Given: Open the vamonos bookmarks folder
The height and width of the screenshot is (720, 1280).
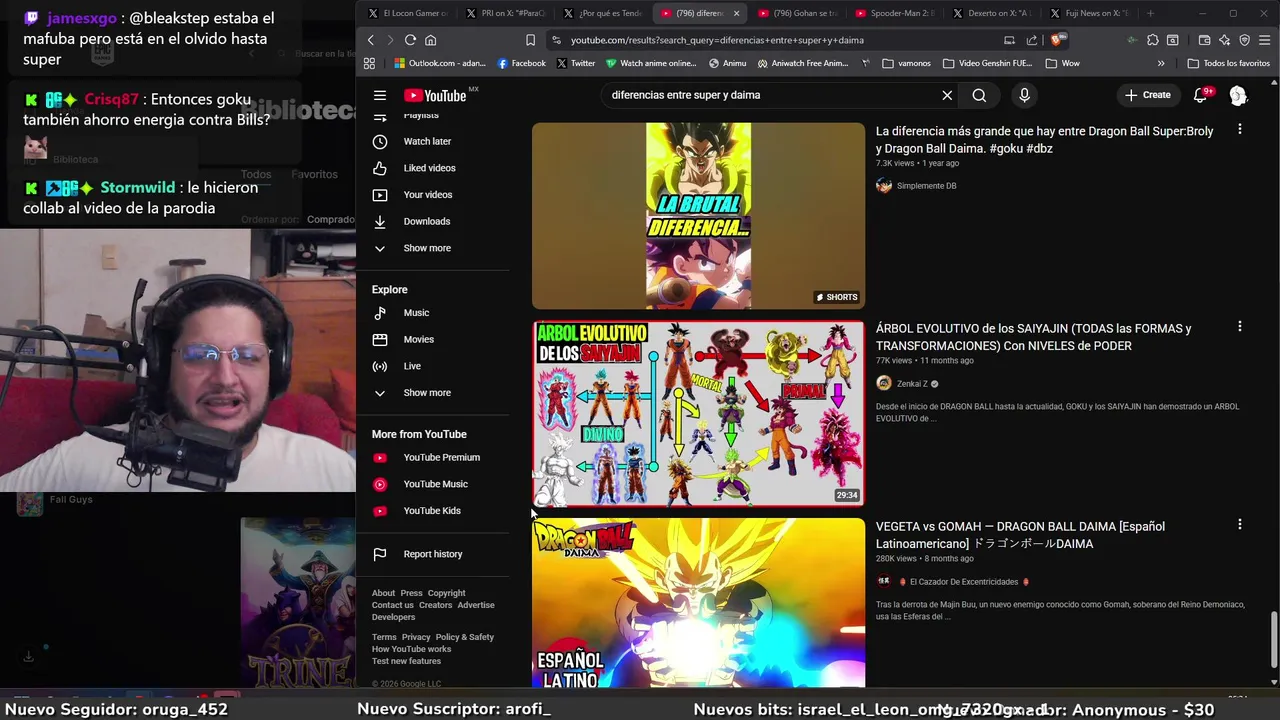Looking at the screenshot, I should click(907, 63).
